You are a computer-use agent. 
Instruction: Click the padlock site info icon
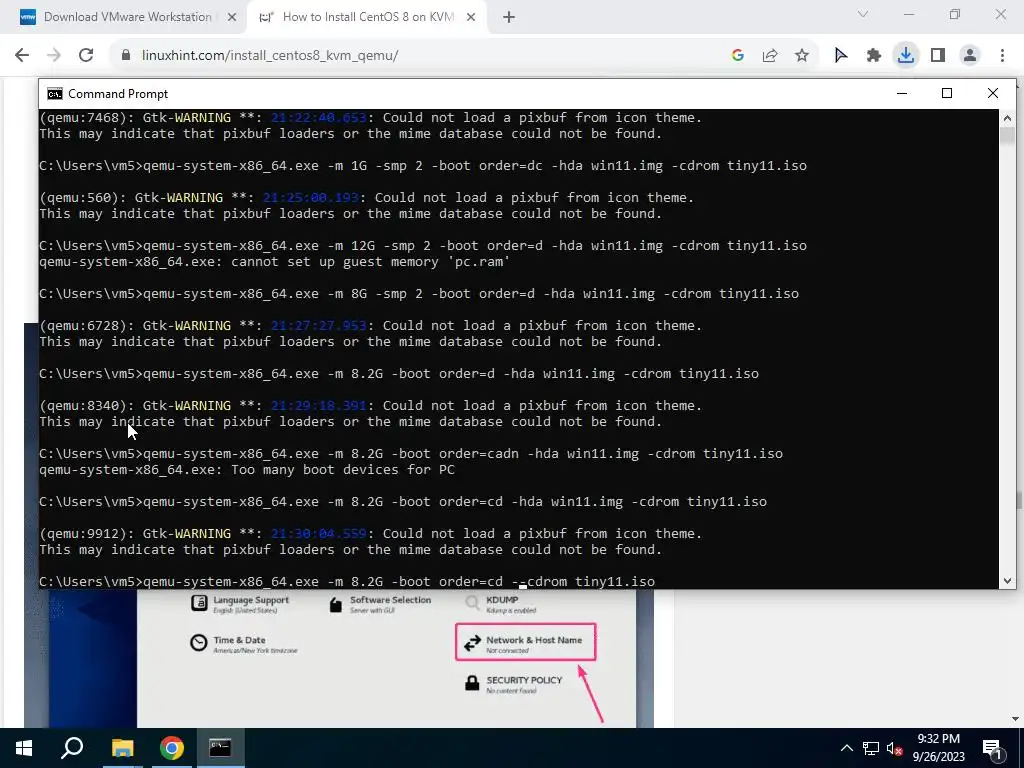pos(126,56)
